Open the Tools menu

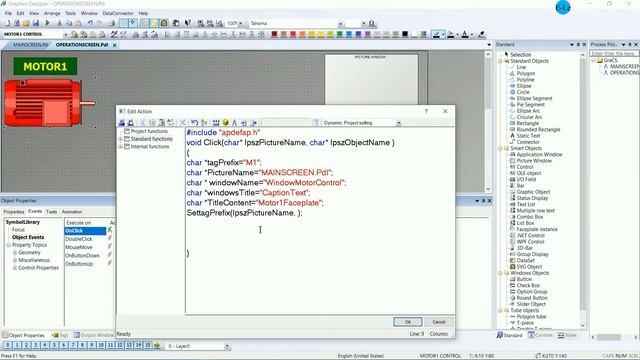[70, 13]
